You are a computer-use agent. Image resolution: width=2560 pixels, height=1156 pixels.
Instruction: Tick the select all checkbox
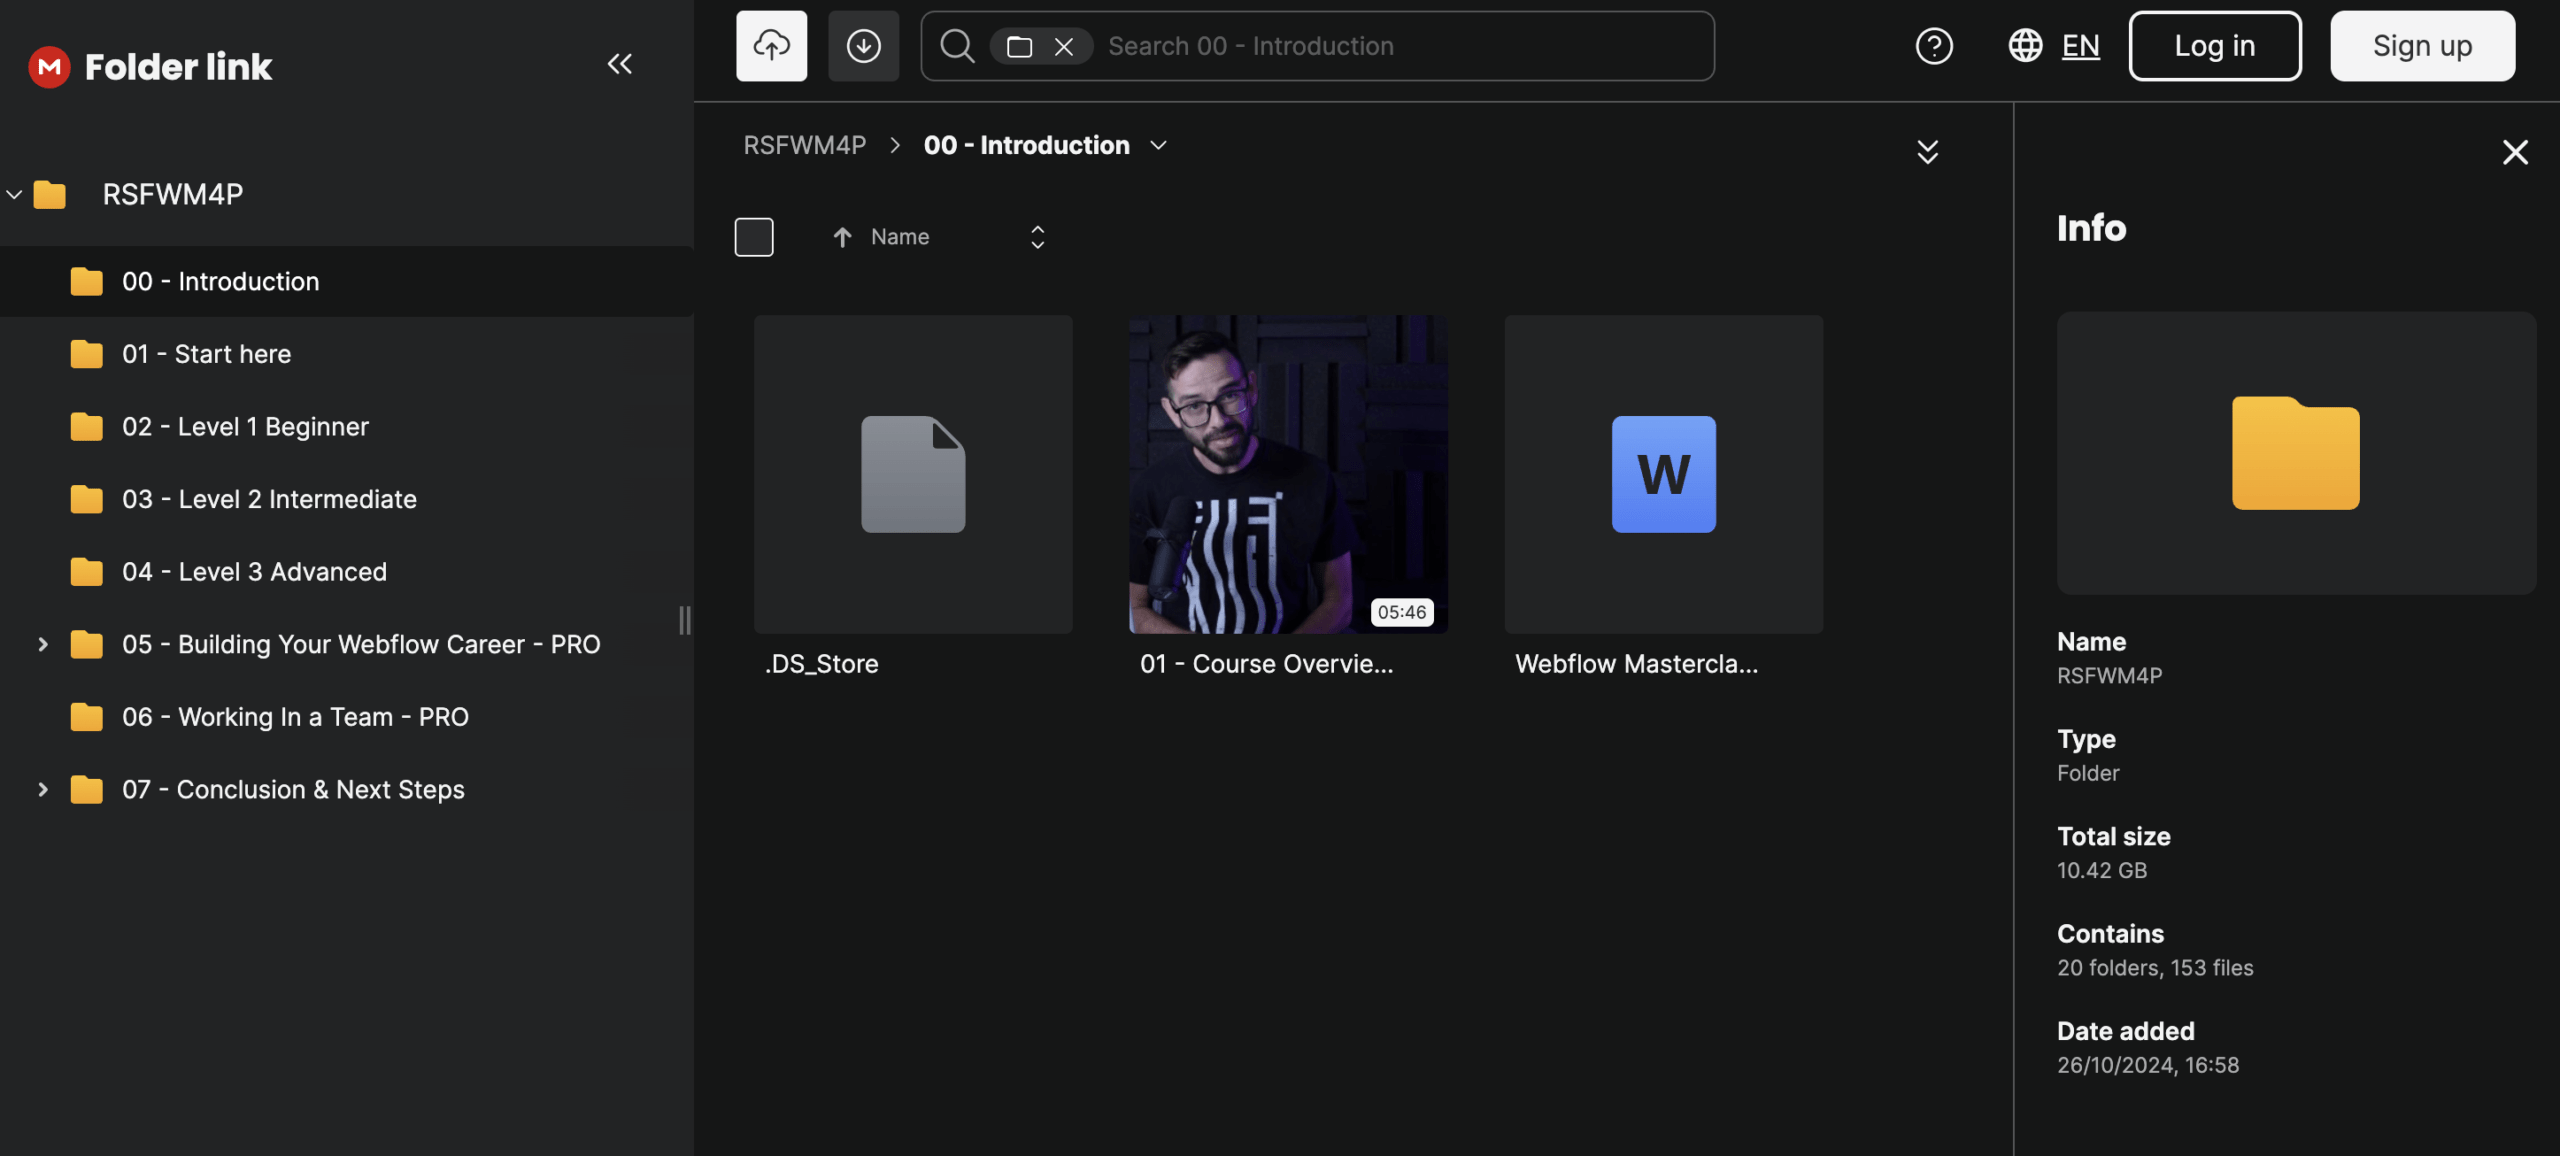coord(753,237)
